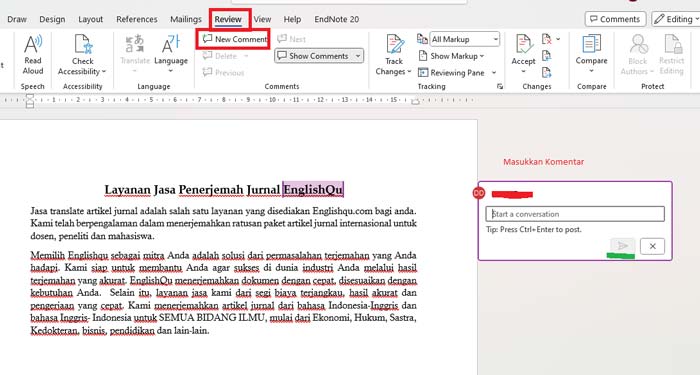Open the EndNote 20 tab
700x375 pixels.
337,19
